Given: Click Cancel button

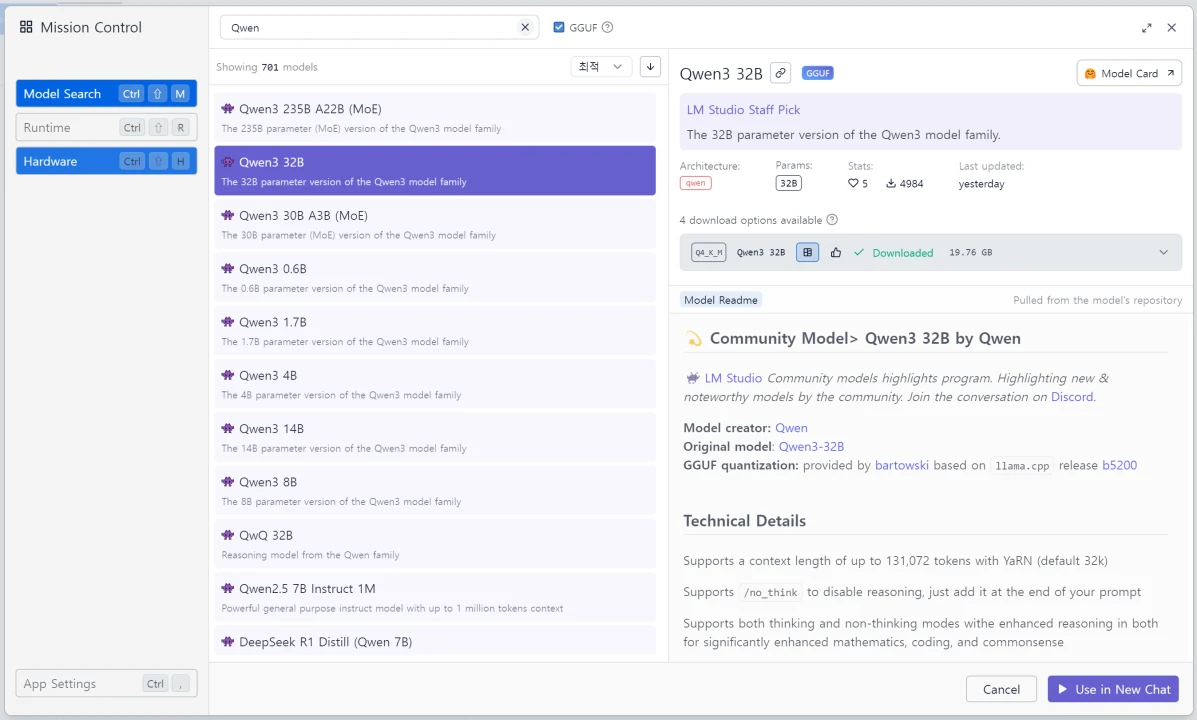Looking at the screenshot, I should click(x=1001, y=689).
